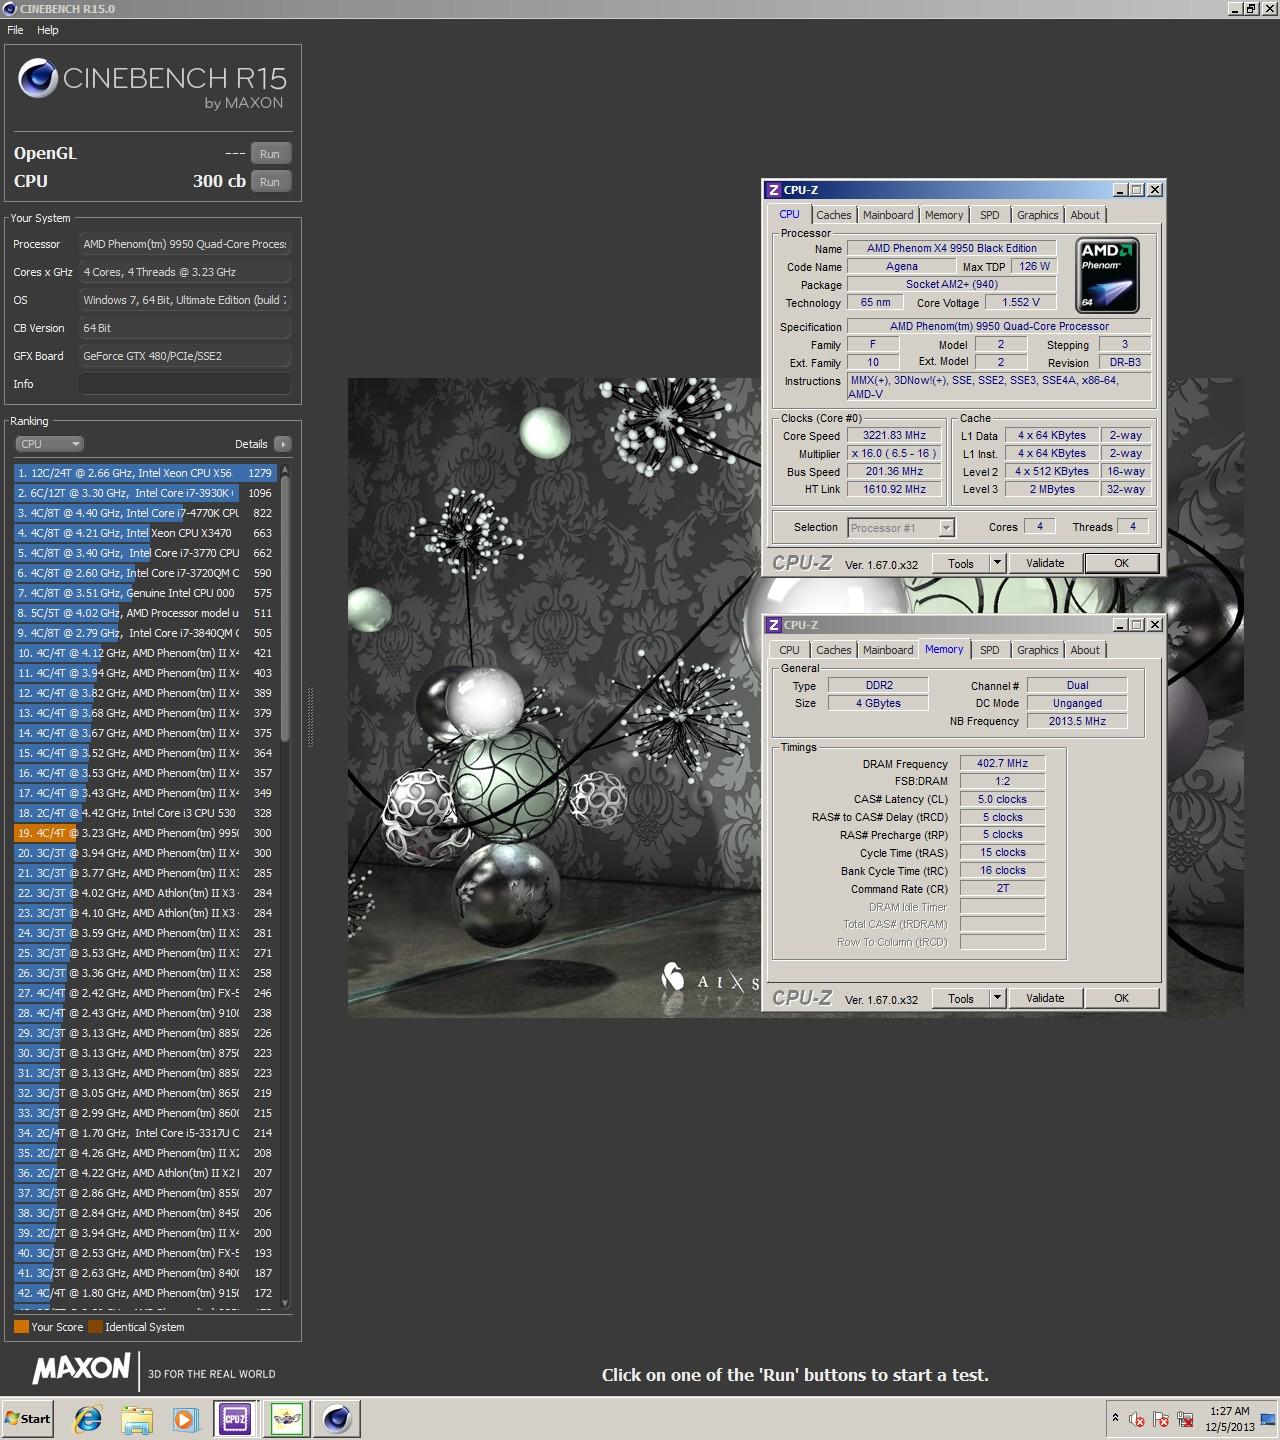The image size is (1280, 1440).
Task: Click the Your Score orange swatch
Action: (x=21, y=1327)
